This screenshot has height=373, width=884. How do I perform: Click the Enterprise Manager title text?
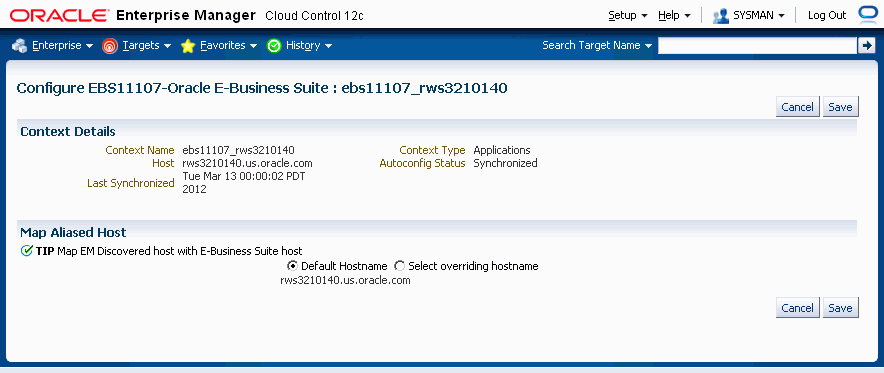tap(185, 16)
